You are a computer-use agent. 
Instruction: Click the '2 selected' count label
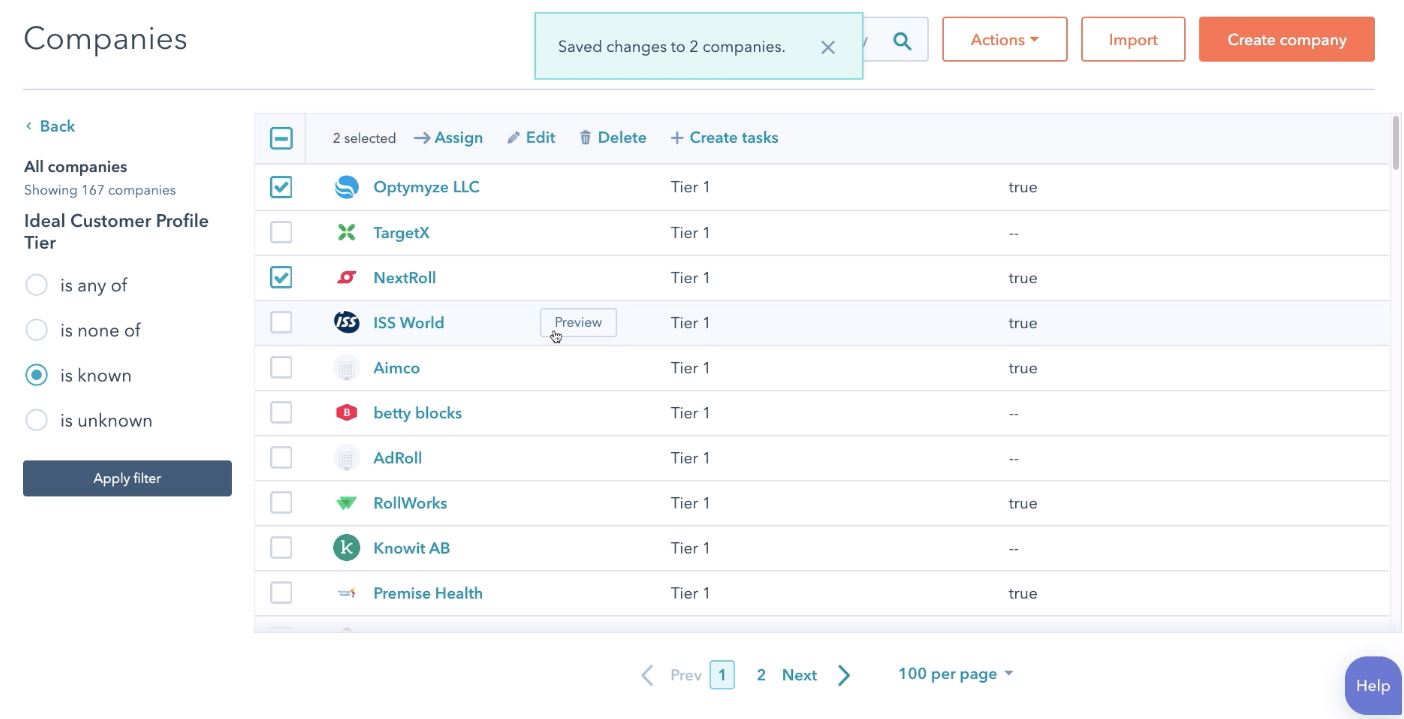(x=364, y=138)
